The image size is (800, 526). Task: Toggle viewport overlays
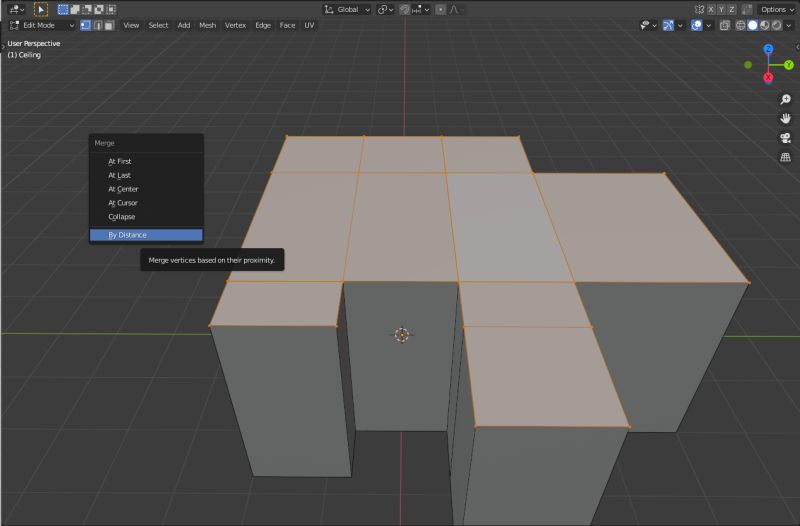[x=696, y=25]
